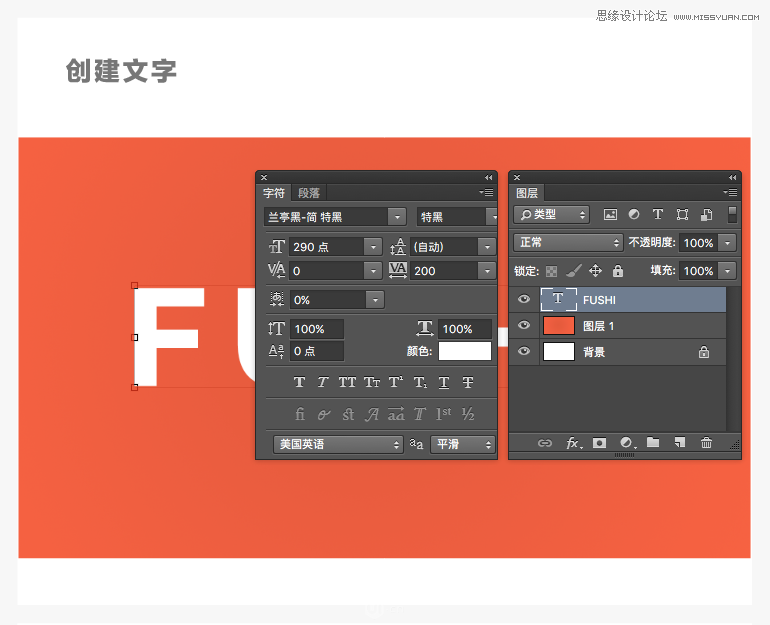
Task: Enable All Caps text style
Action: point(347,382)
